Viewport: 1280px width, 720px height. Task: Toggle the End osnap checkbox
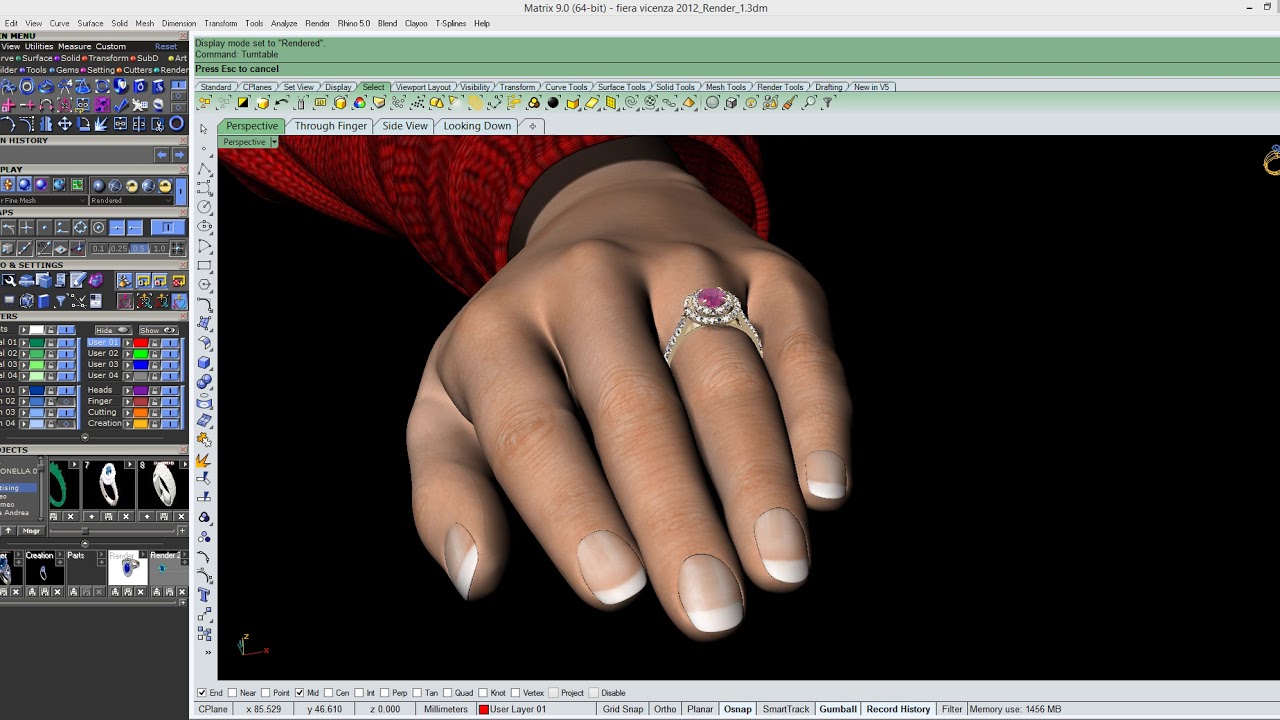click(202, 693)
